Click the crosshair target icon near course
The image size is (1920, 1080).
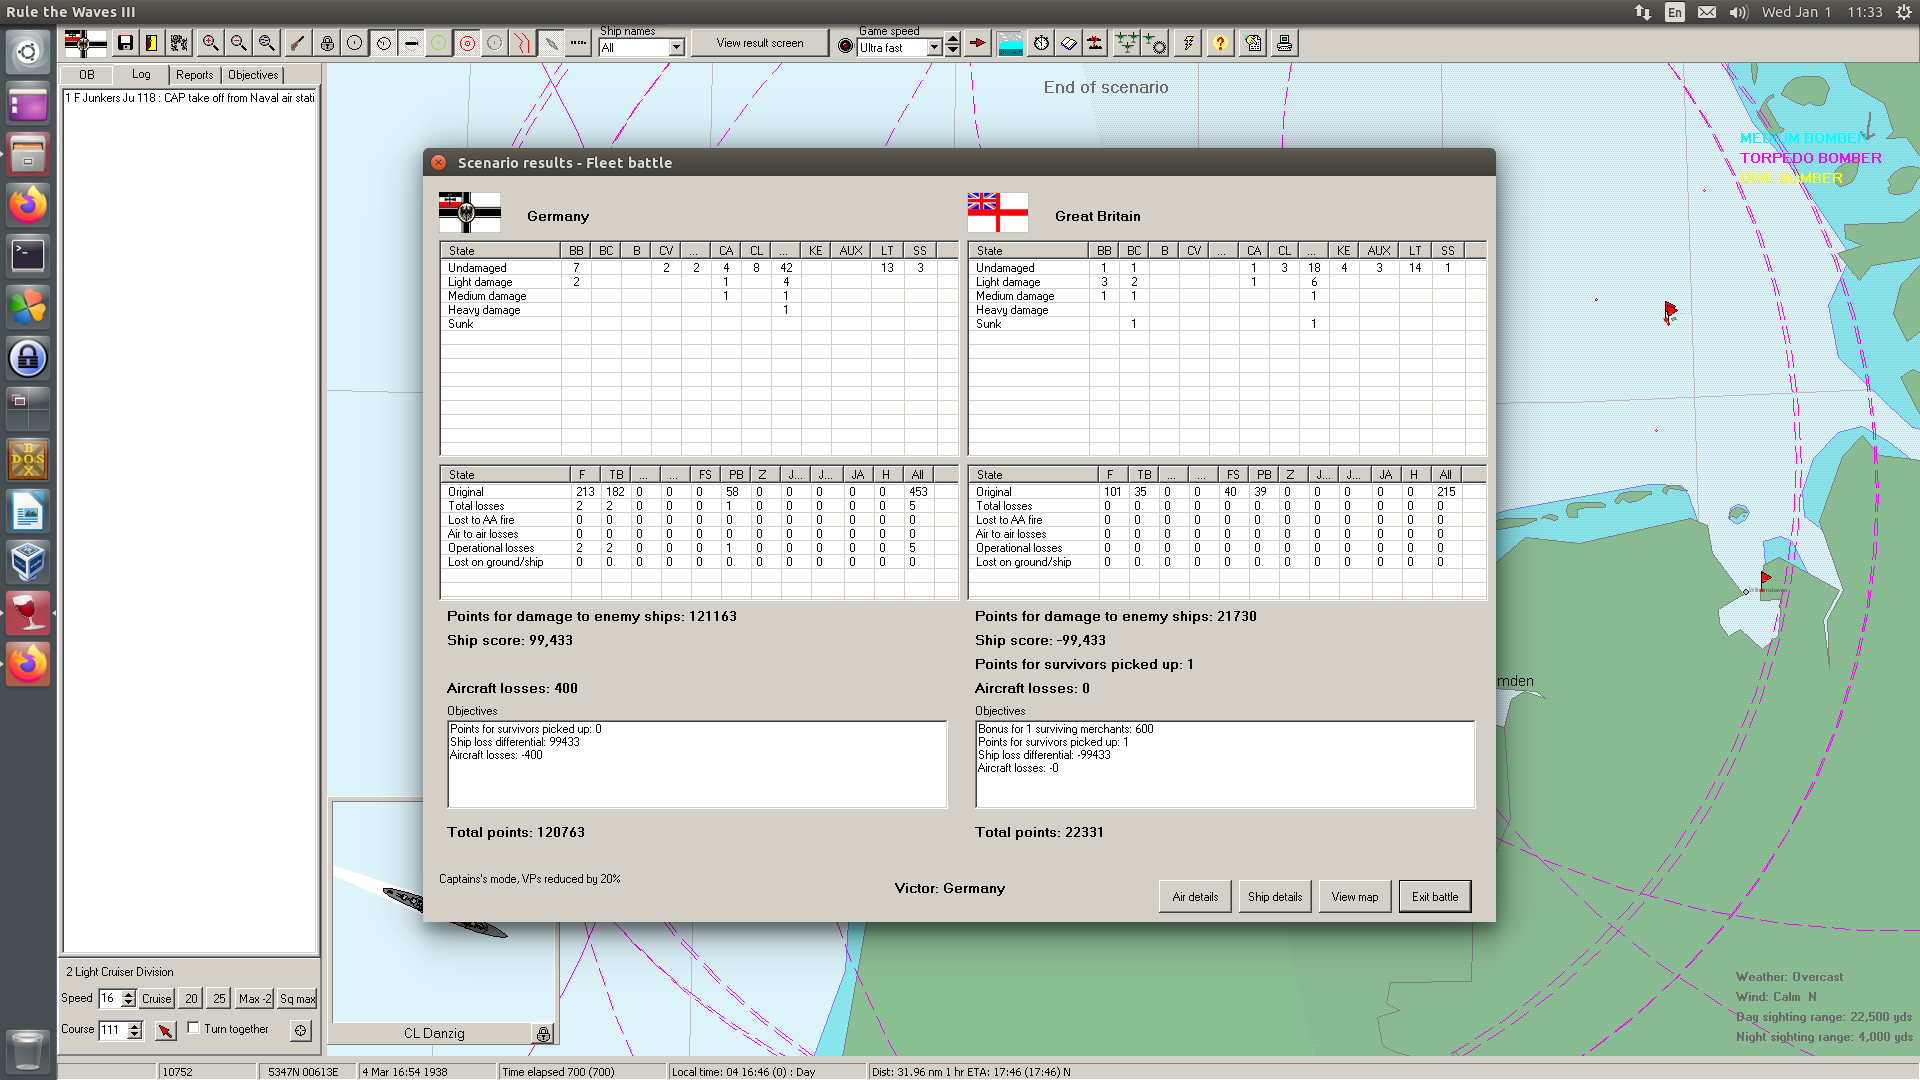pyautogui.click(x=300, y=1030)
